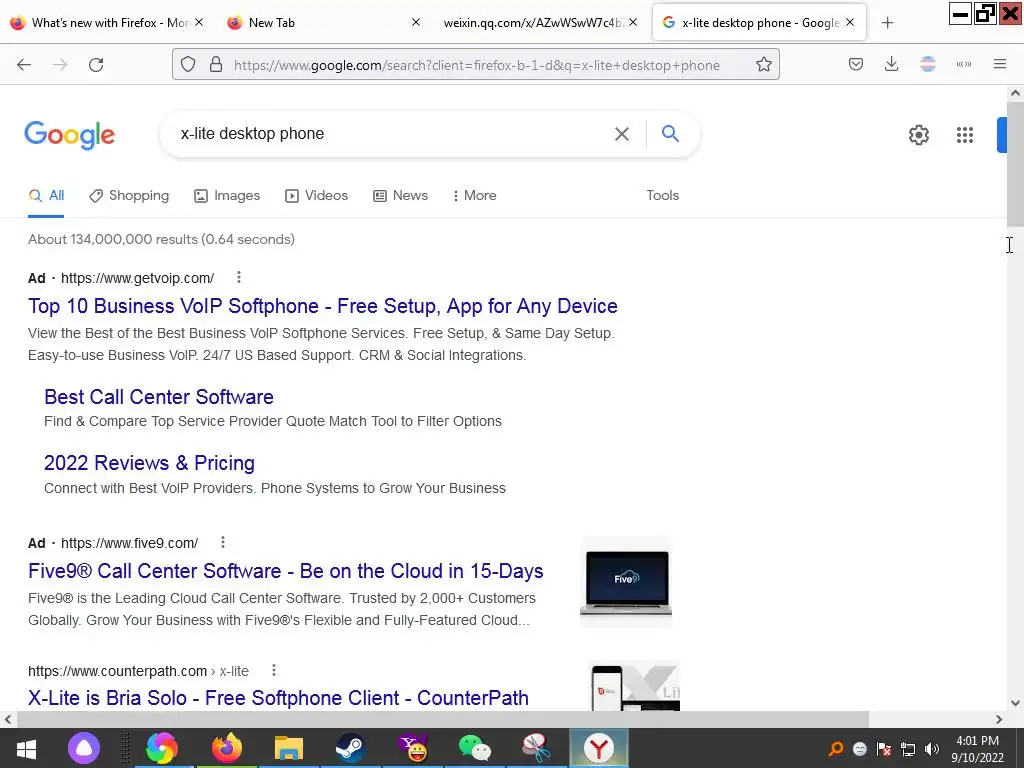The width and height of the screenshot is (1024, 768).
Task: Click the About 134,000,000 results text
Action: (161, 240)
